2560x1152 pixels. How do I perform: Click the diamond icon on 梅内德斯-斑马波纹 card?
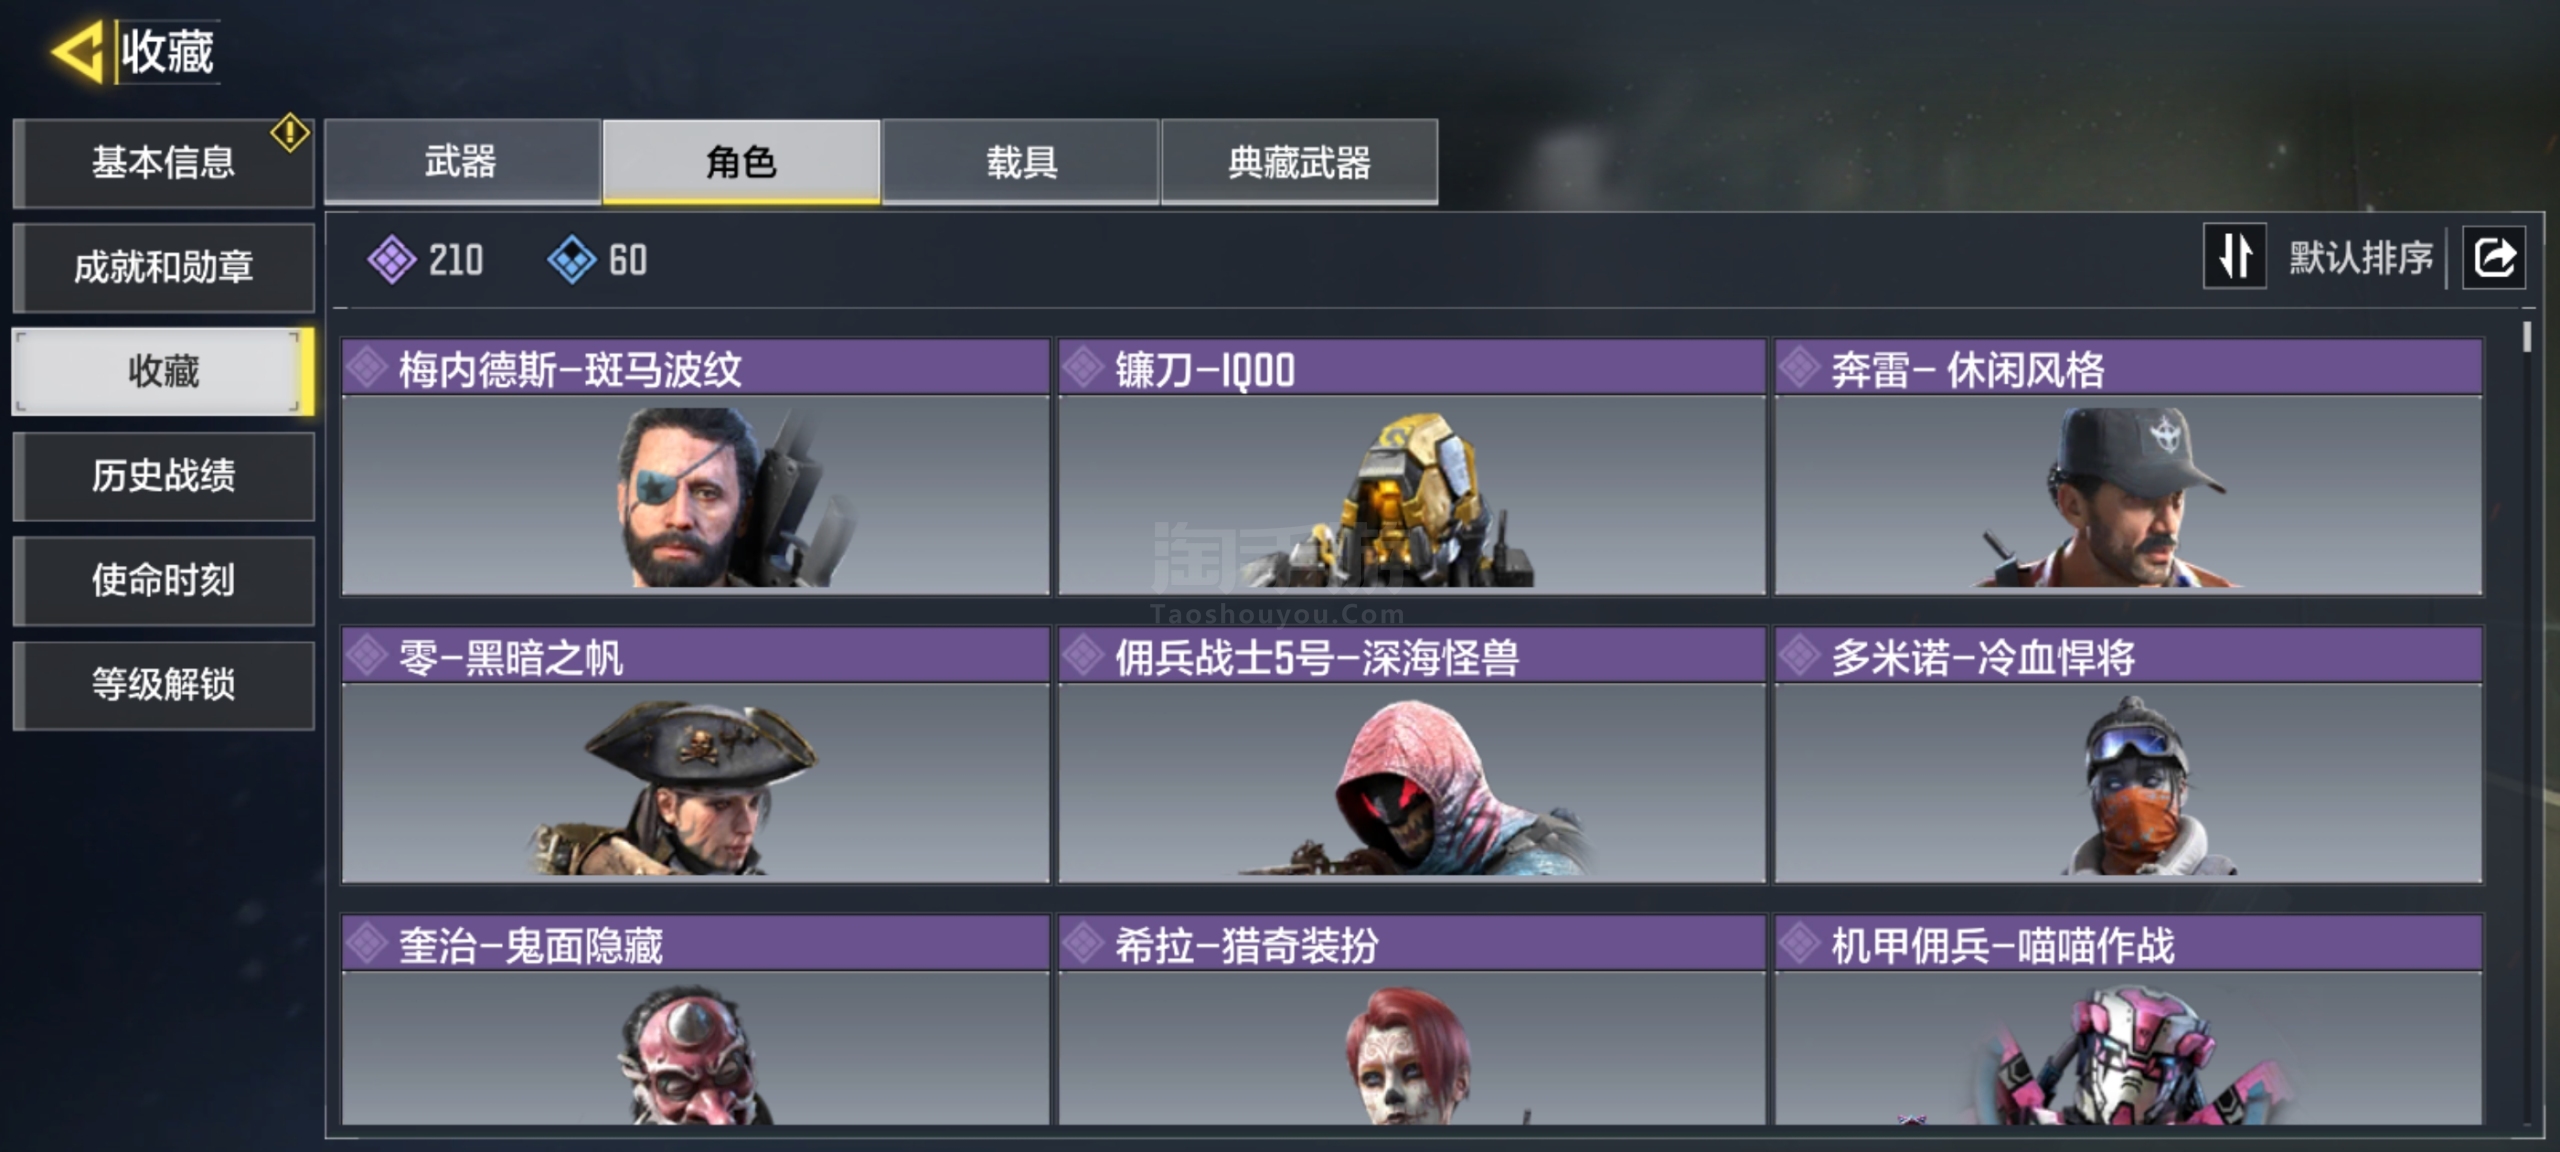(368, 368)
